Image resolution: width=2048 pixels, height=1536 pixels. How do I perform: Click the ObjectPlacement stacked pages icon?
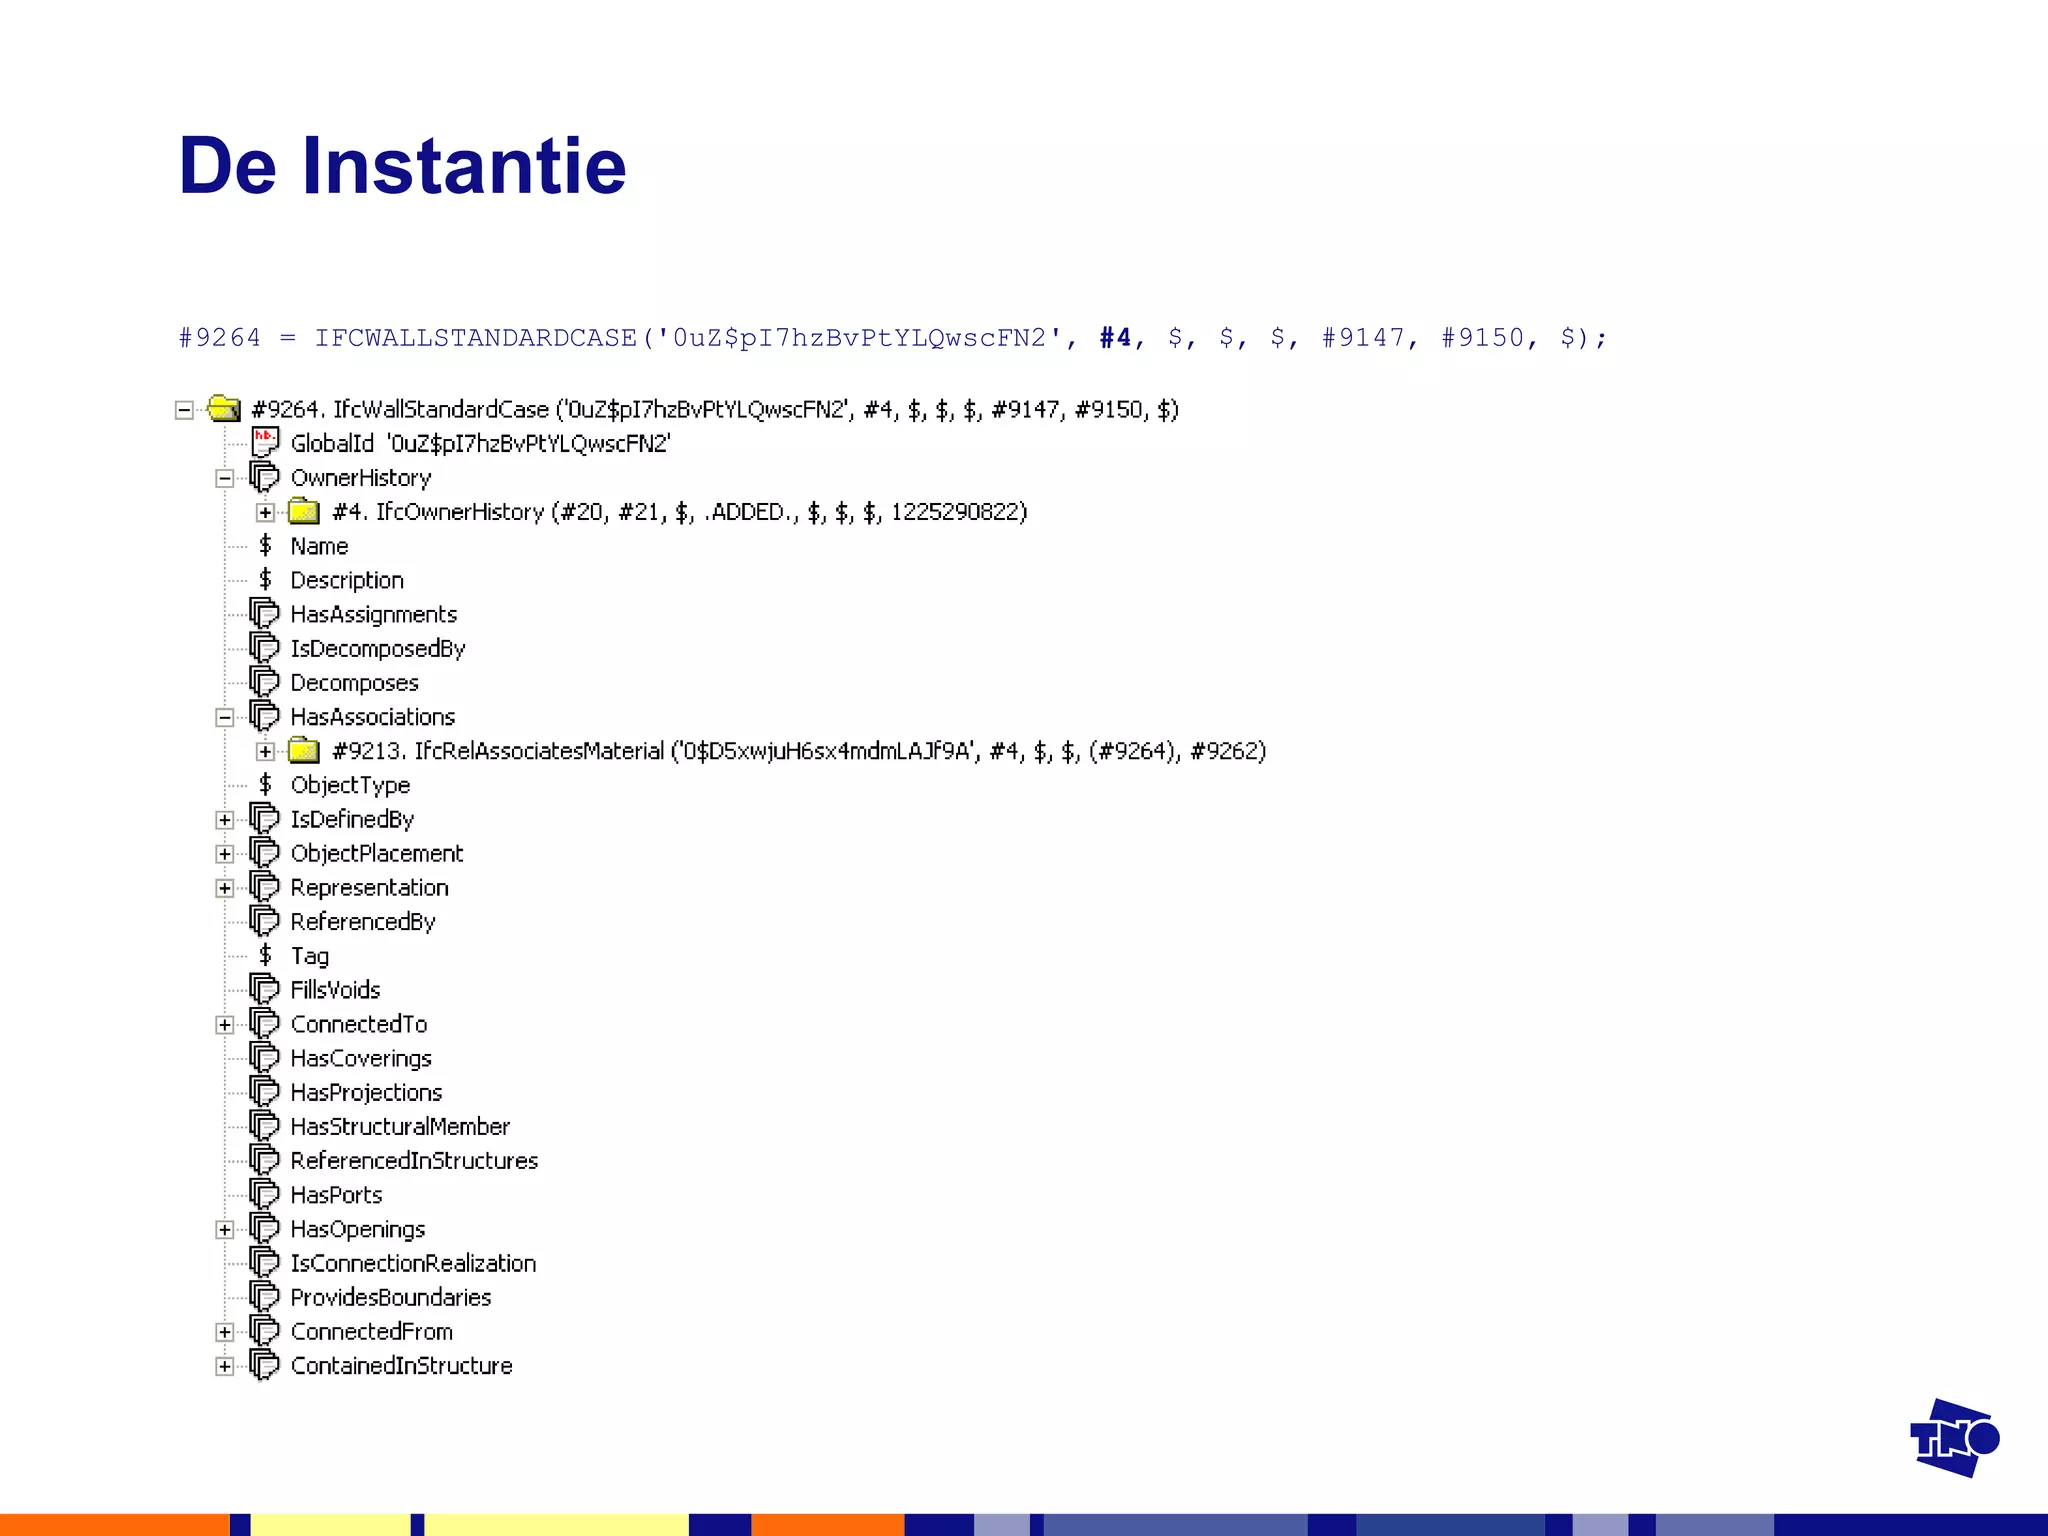[x=264, y=852]
